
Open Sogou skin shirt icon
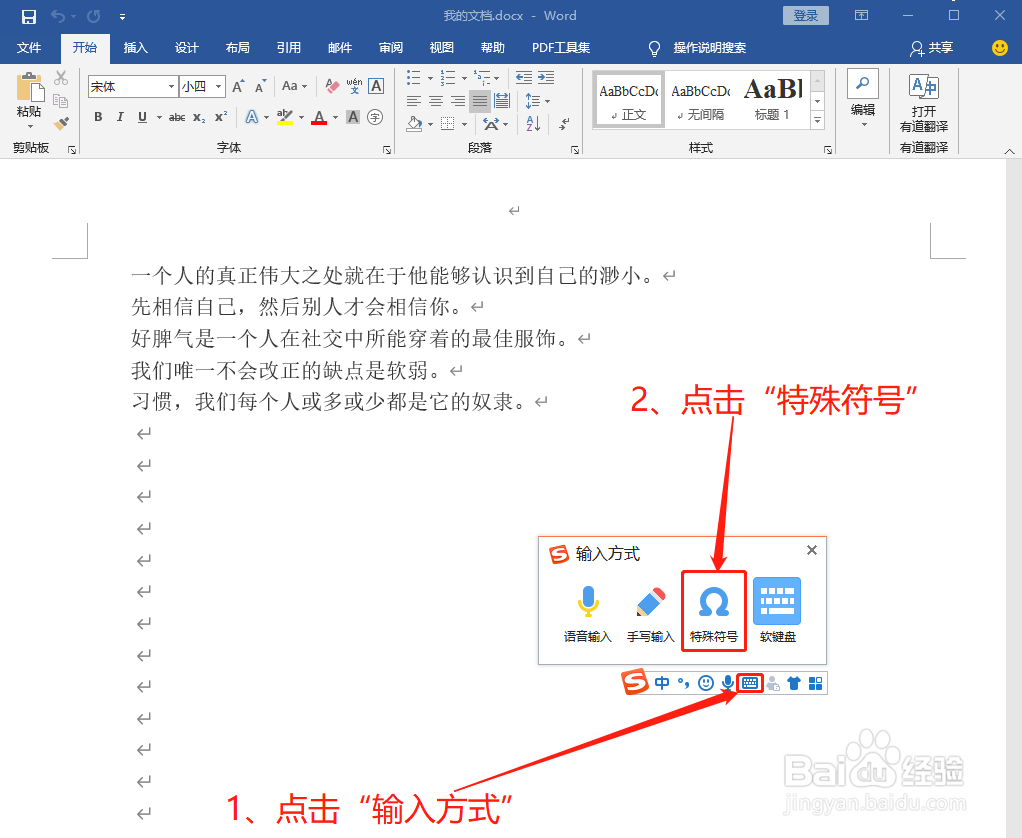click(x=794, y=683)
